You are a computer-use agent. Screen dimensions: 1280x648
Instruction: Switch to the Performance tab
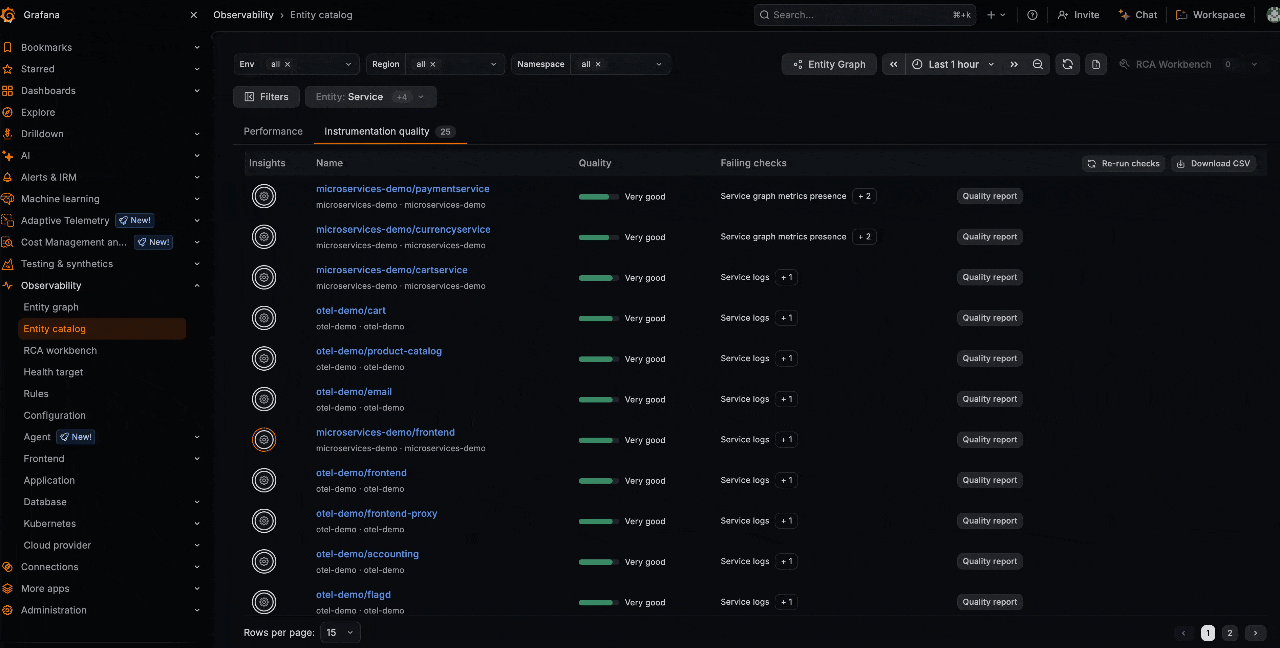(273, 131)
